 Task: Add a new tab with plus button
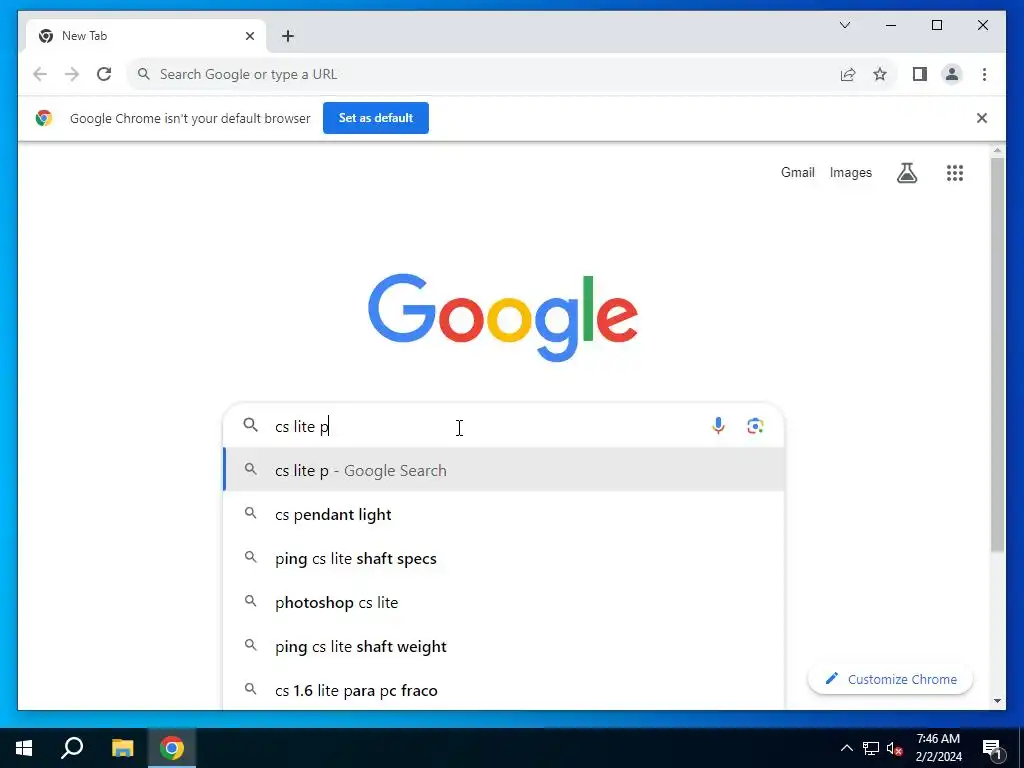(x=288, y=36)
